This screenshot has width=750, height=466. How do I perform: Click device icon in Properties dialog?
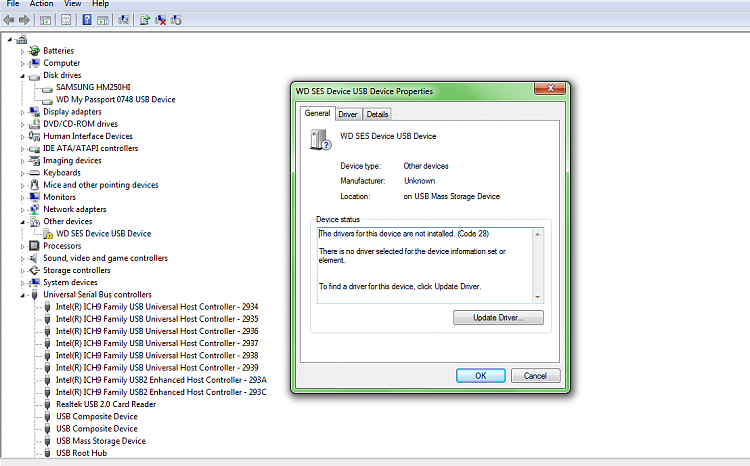pyautogui.click(x=320, y=140)
